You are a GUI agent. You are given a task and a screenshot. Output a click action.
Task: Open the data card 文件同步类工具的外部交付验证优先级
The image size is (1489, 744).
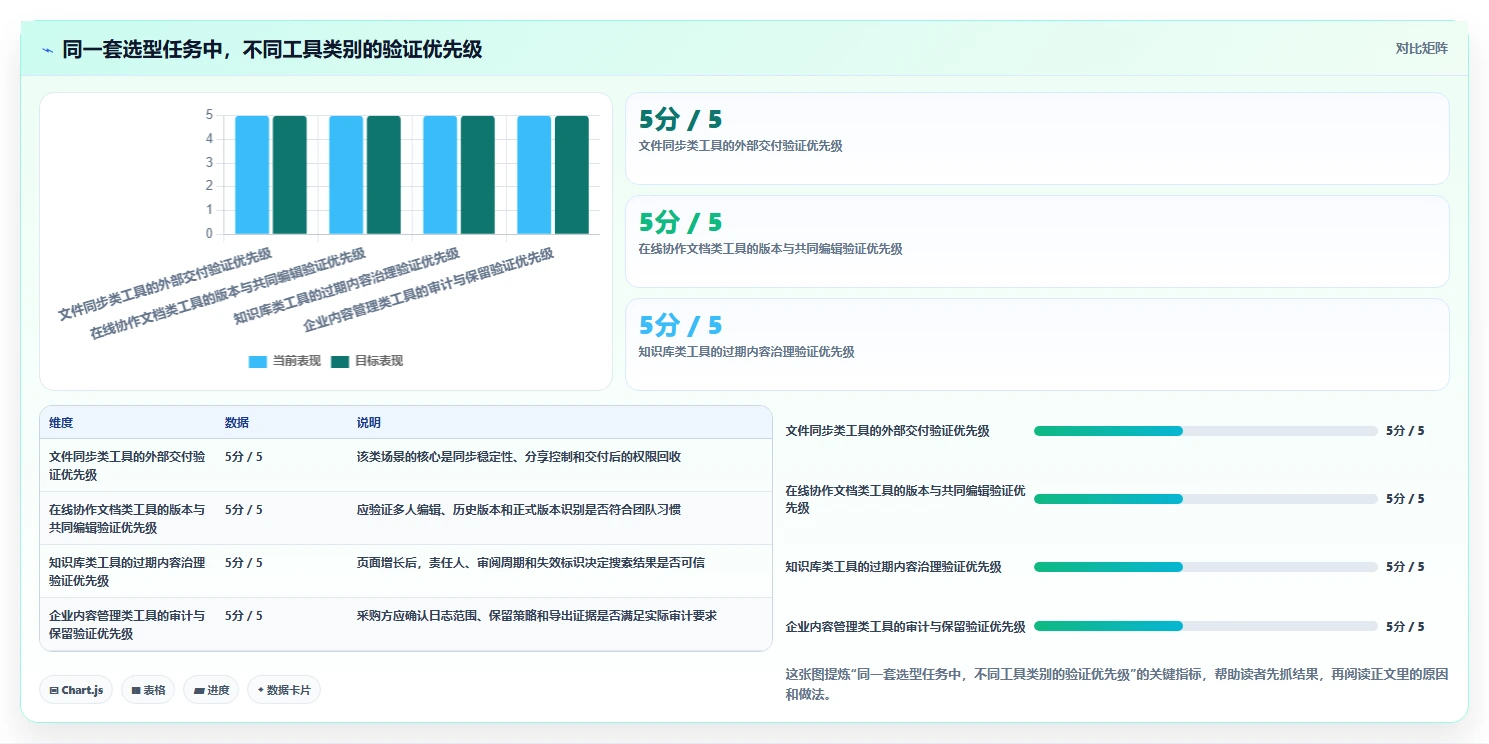[1037, 139]
